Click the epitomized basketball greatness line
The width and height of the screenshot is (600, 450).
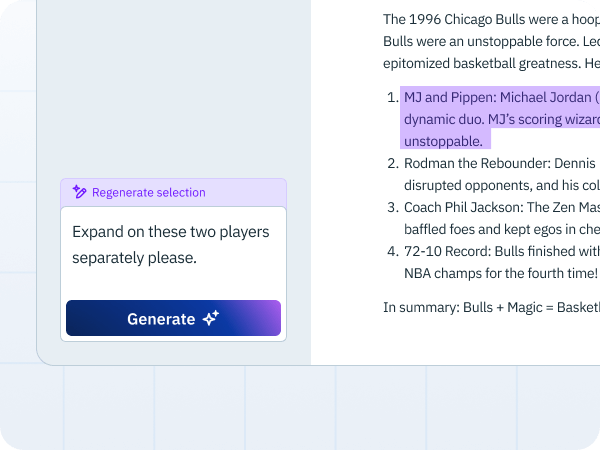click(491, 63)
